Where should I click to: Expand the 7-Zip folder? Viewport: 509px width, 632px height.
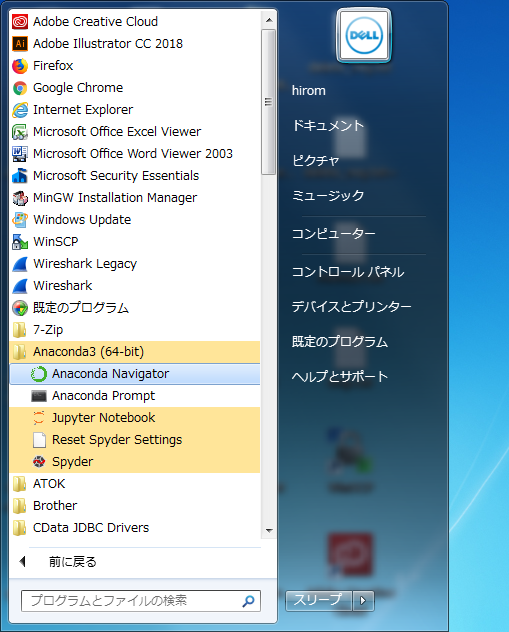(x=134, y=330)
